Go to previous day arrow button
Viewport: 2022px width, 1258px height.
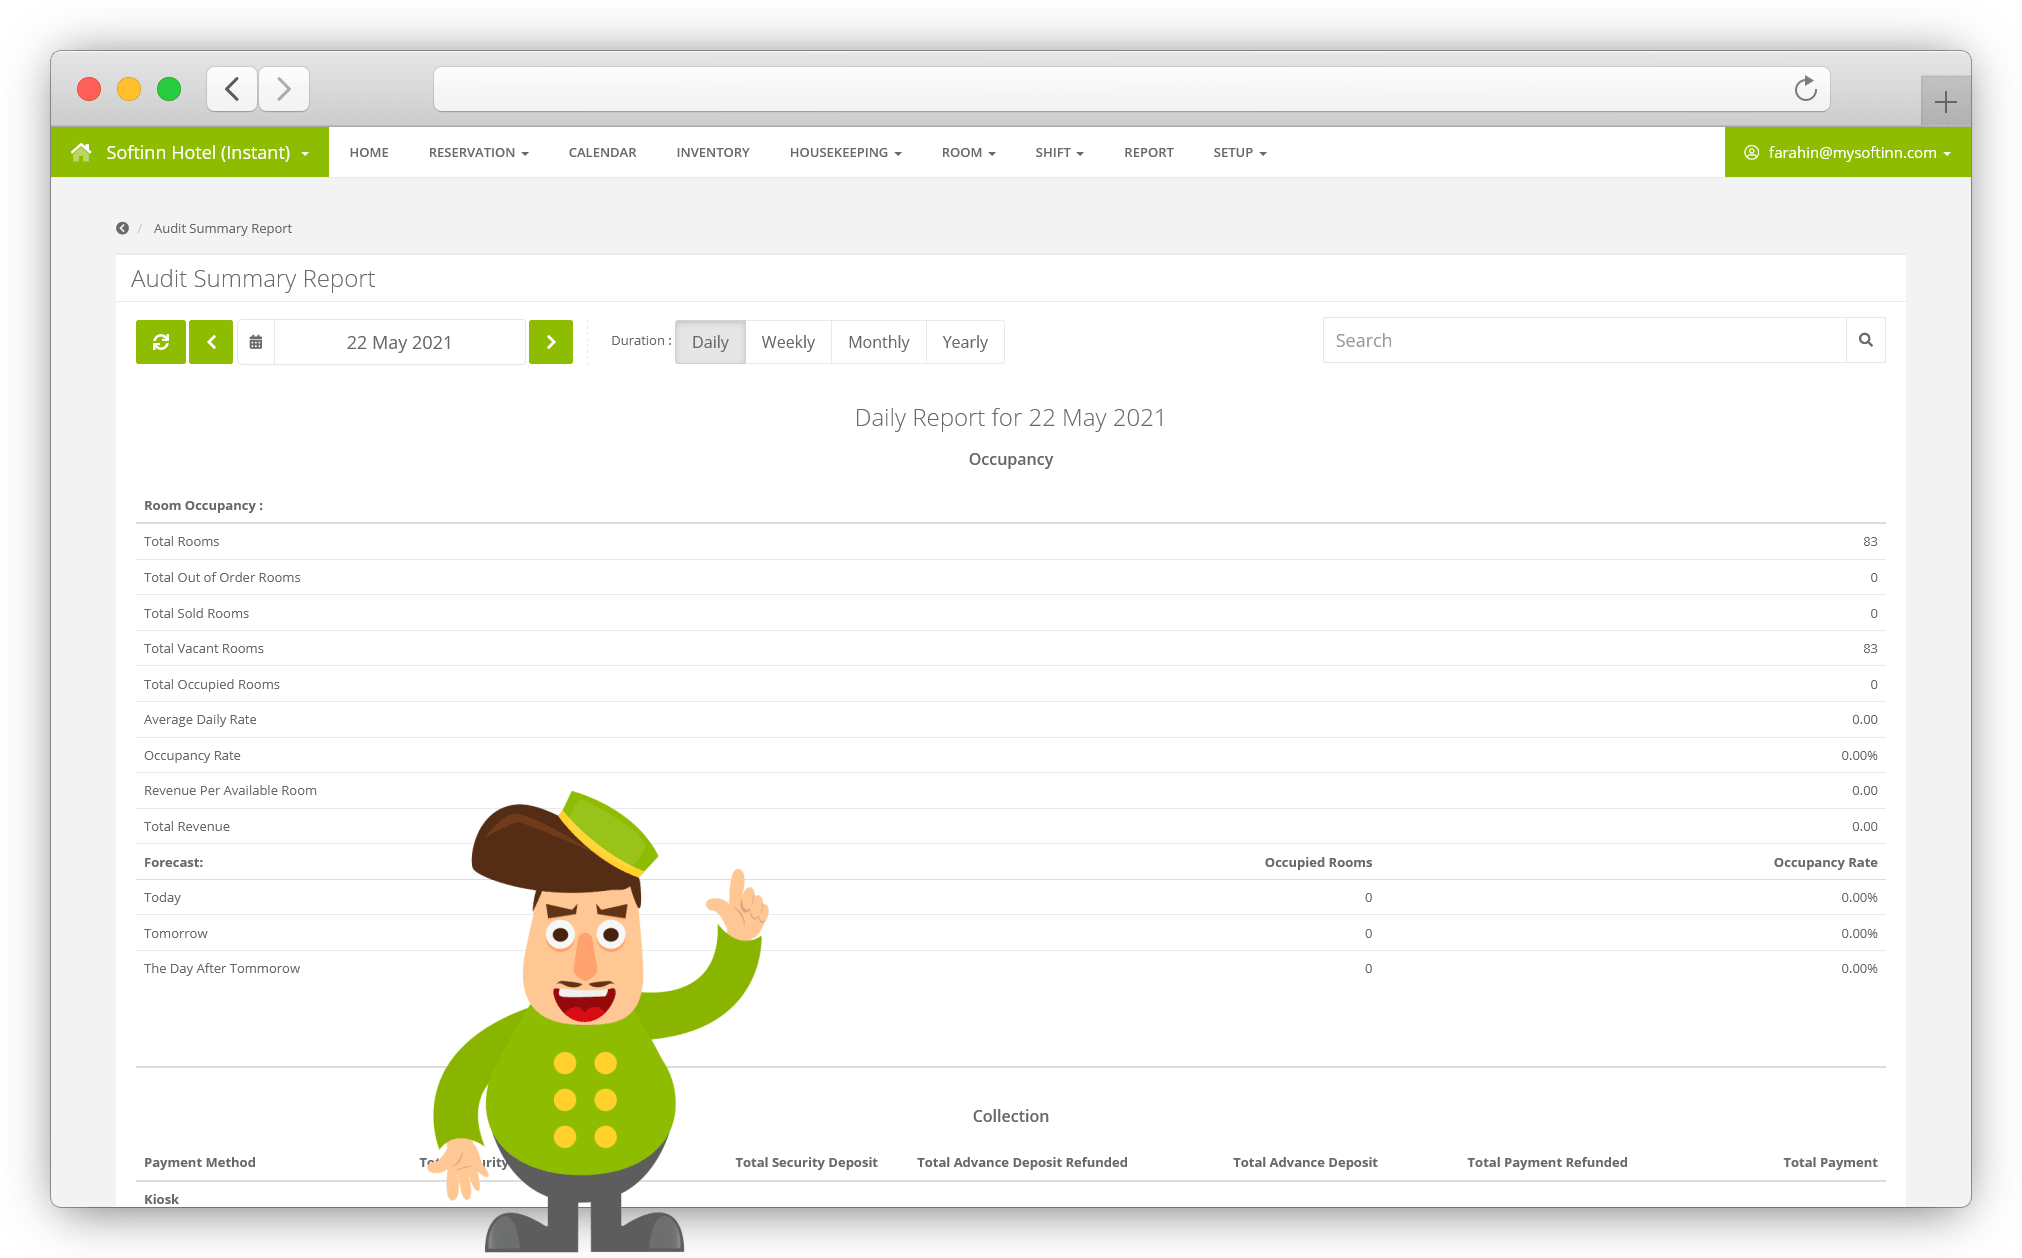tap(211, 342)
